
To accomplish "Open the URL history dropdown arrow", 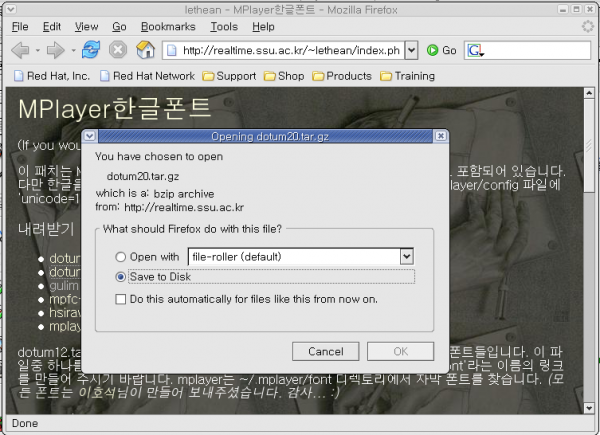I will (411, 50).
